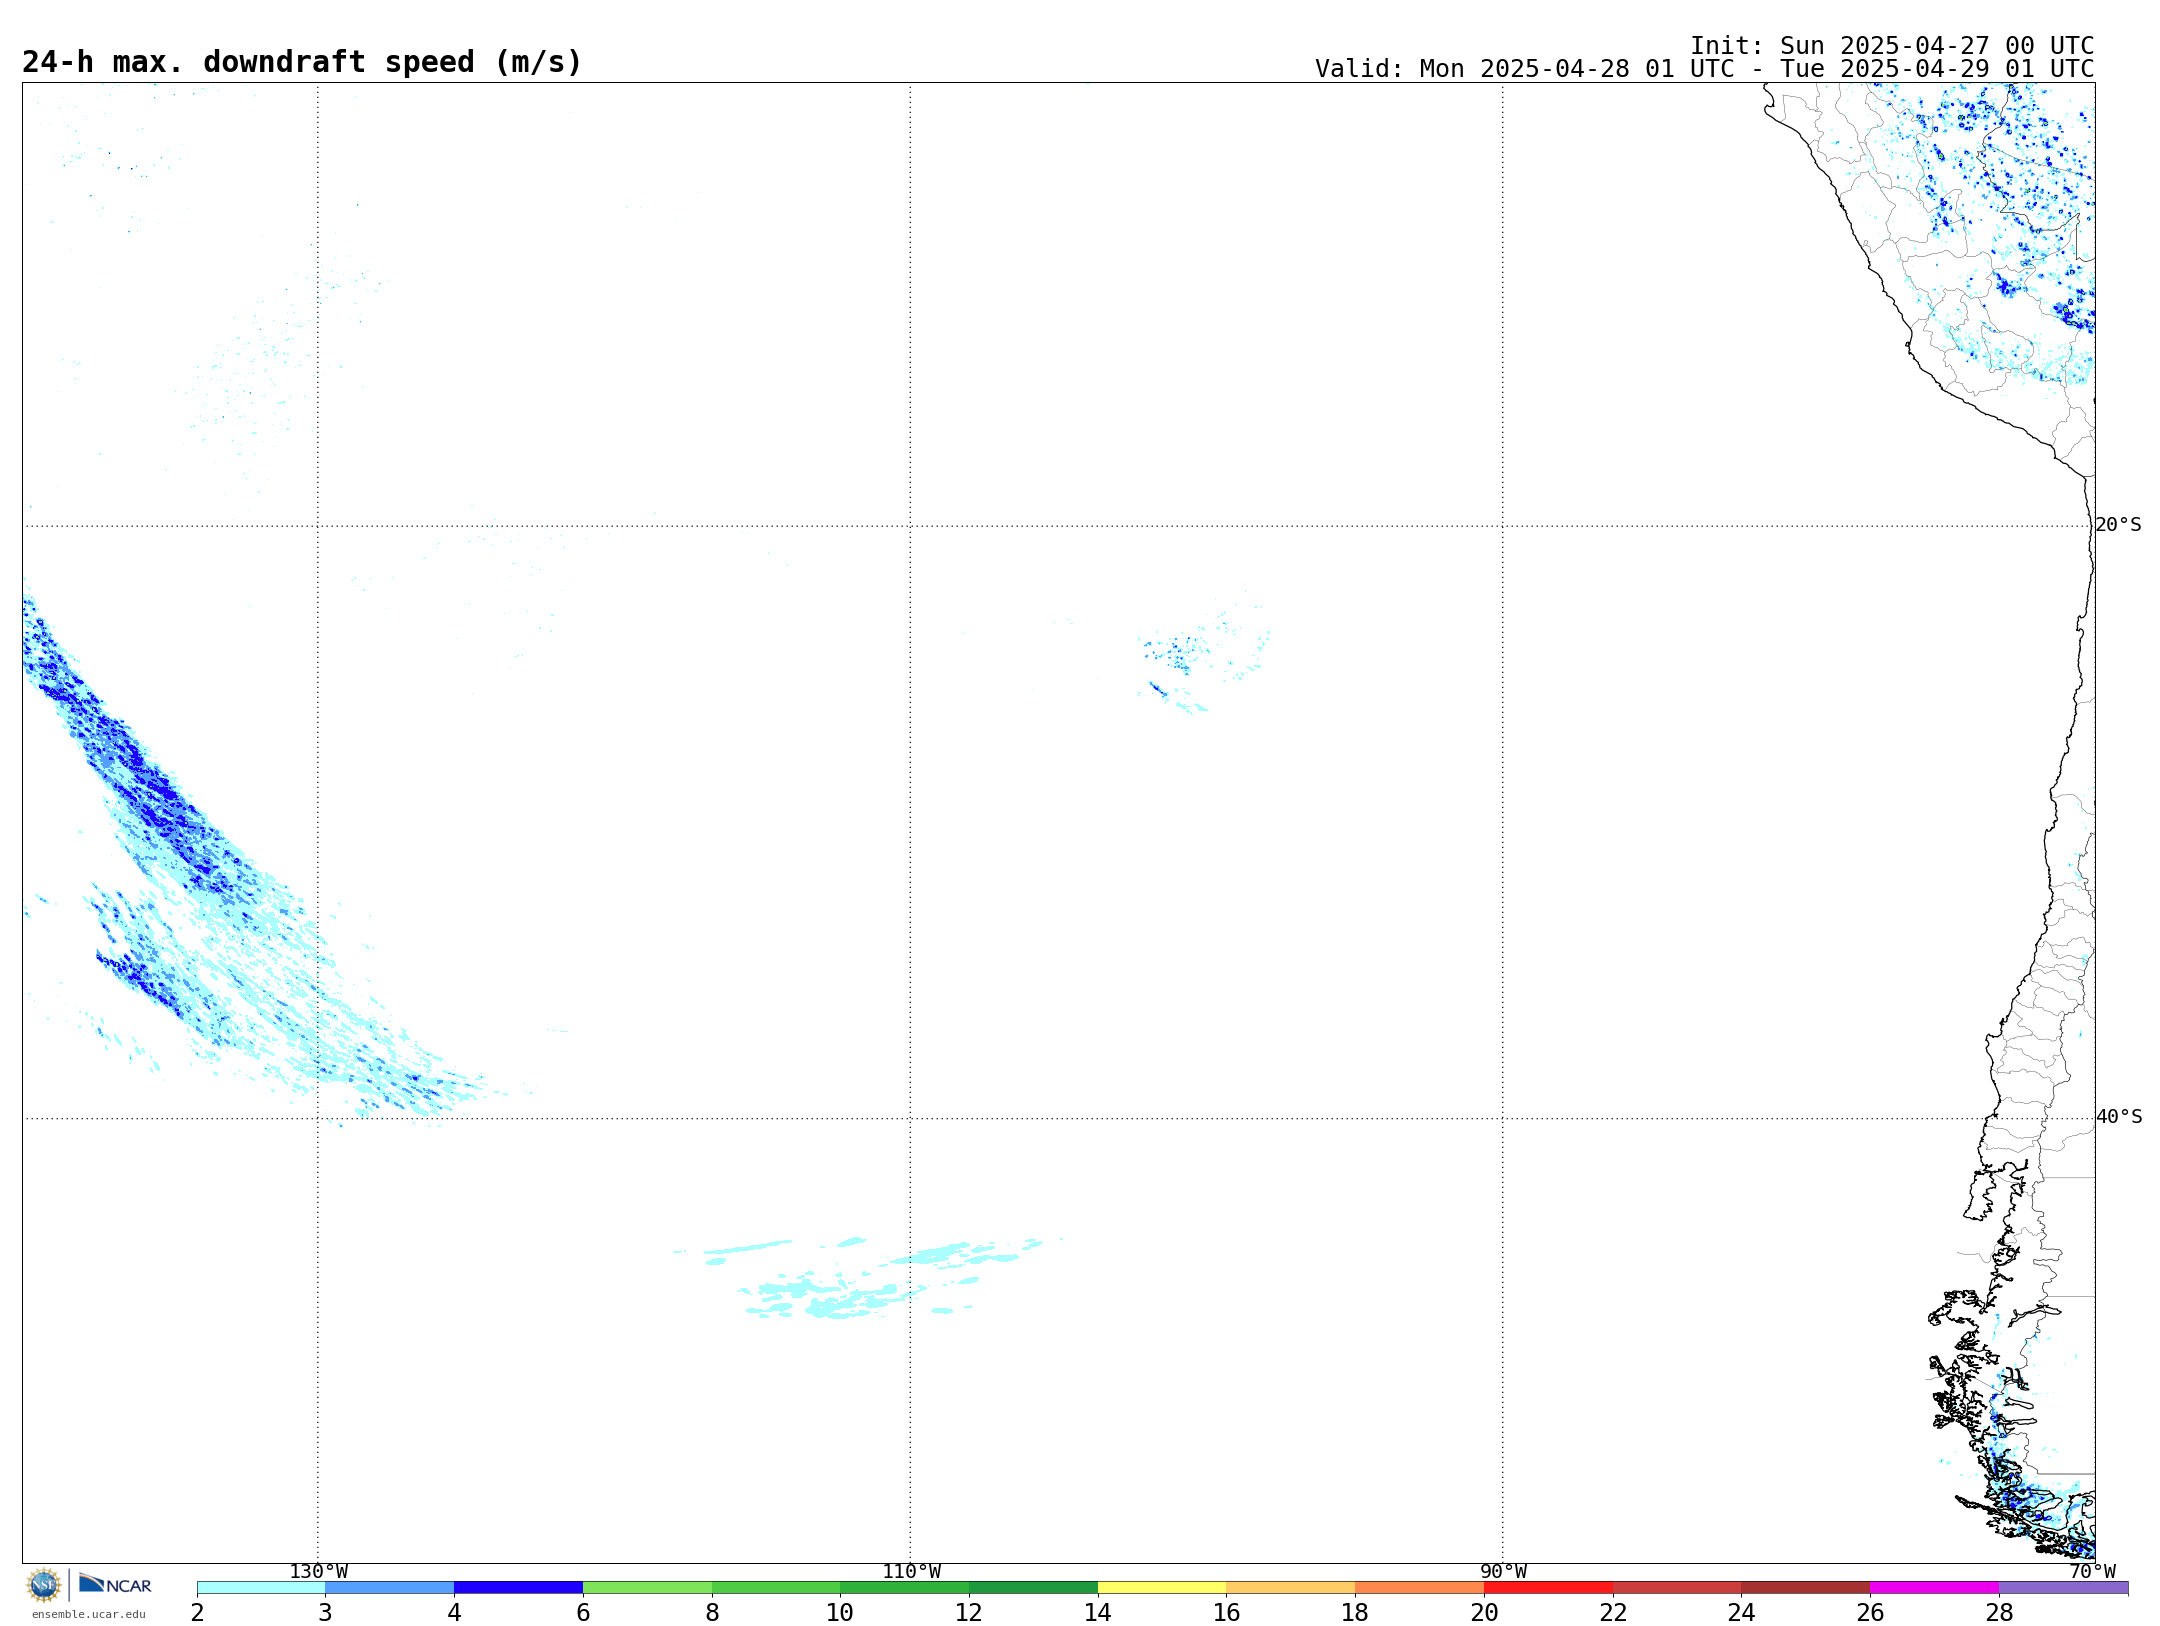Click the 40°S latitude label

click(2119, 1117)
